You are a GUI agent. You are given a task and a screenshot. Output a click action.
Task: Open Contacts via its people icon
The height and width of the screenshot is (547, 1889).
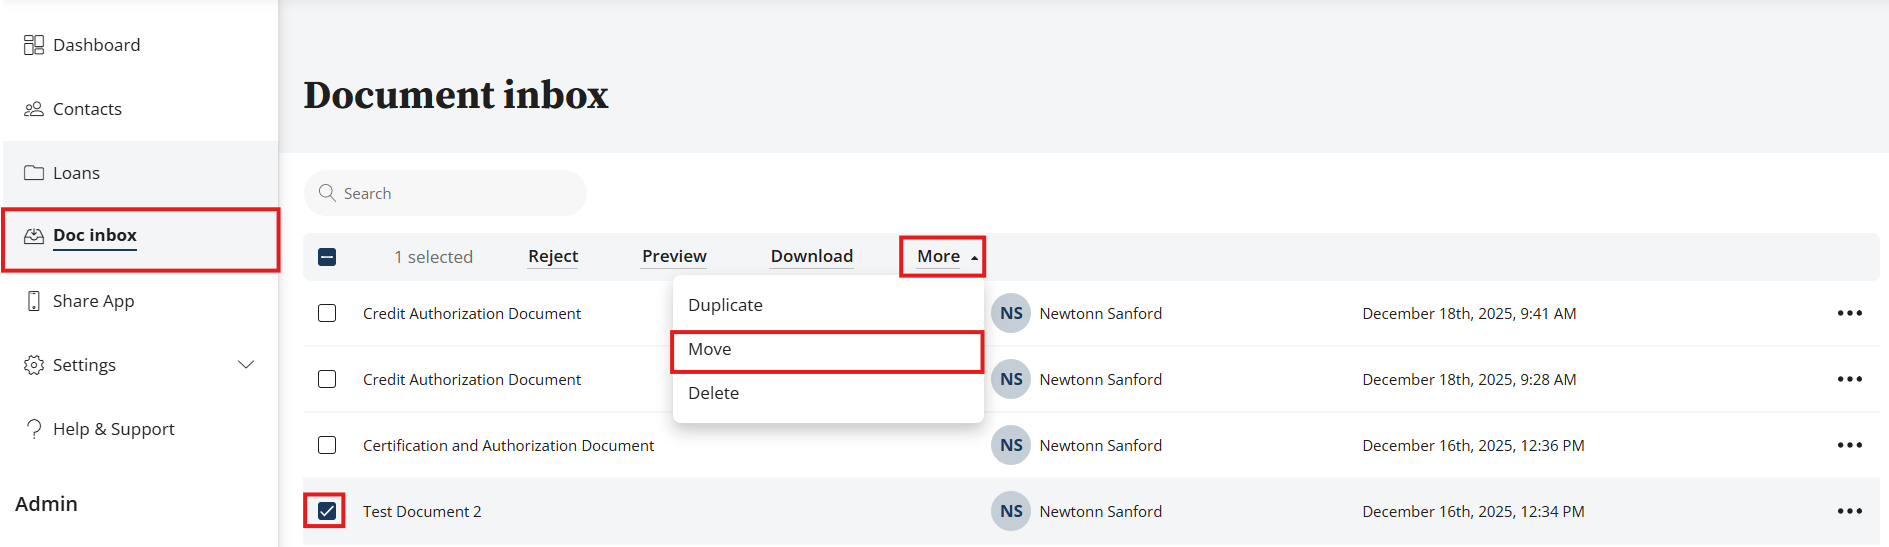click(x=34, y=109)
